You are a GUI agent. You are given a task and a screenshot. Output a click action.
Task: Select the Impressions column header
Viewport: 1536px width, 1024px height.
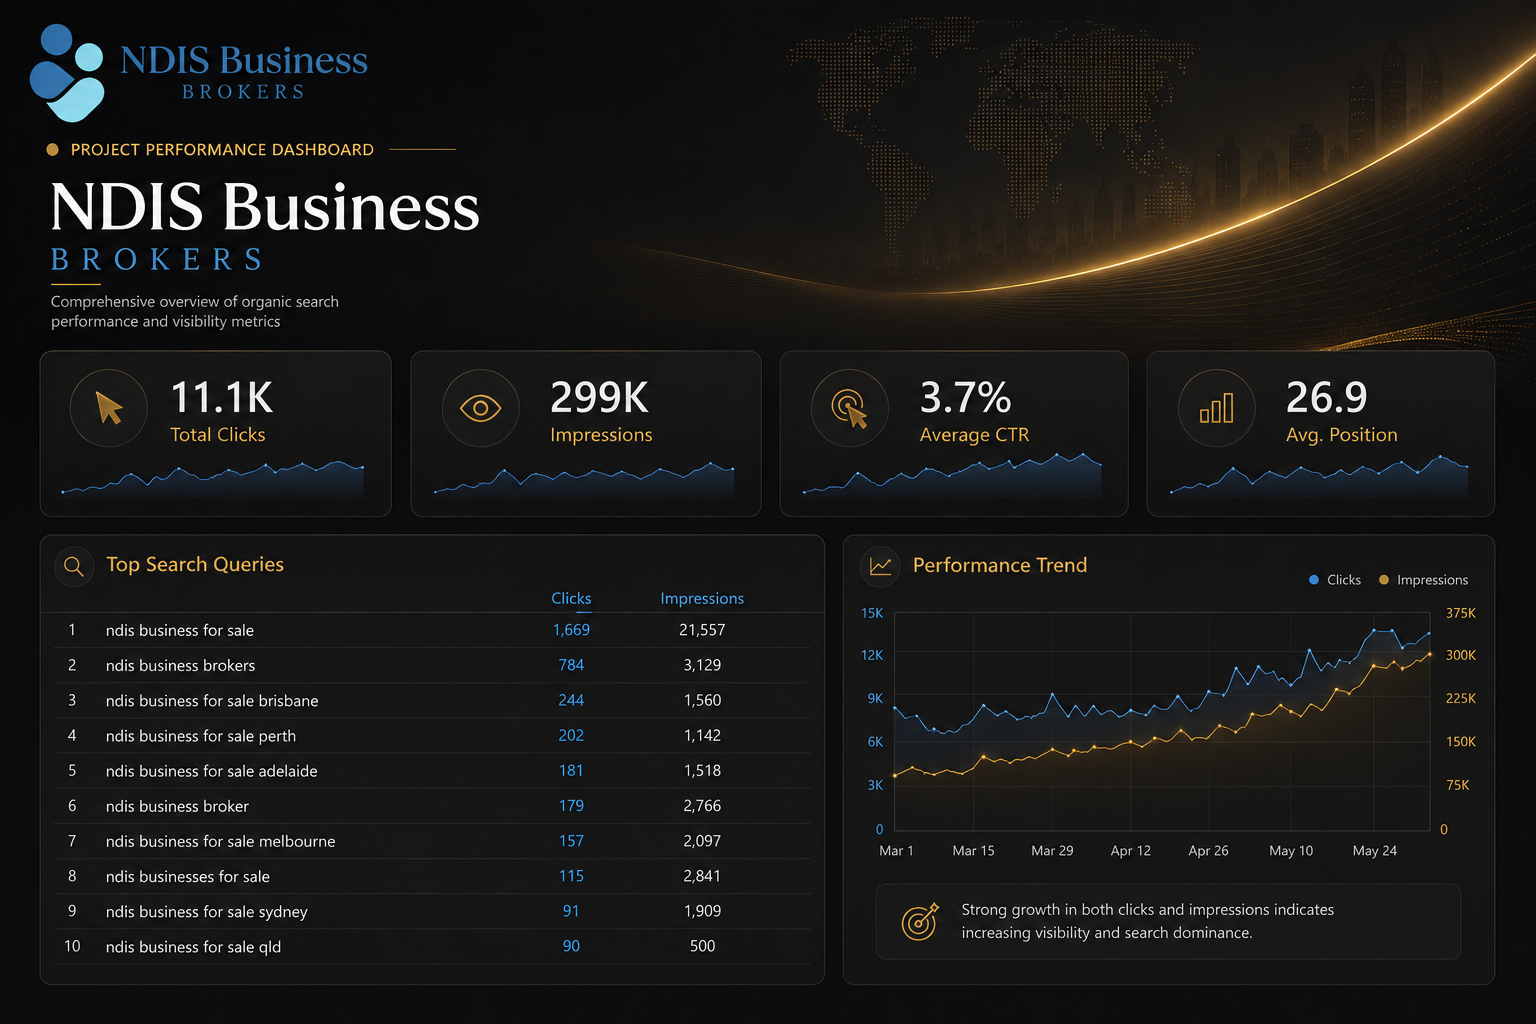coord(702,598)
